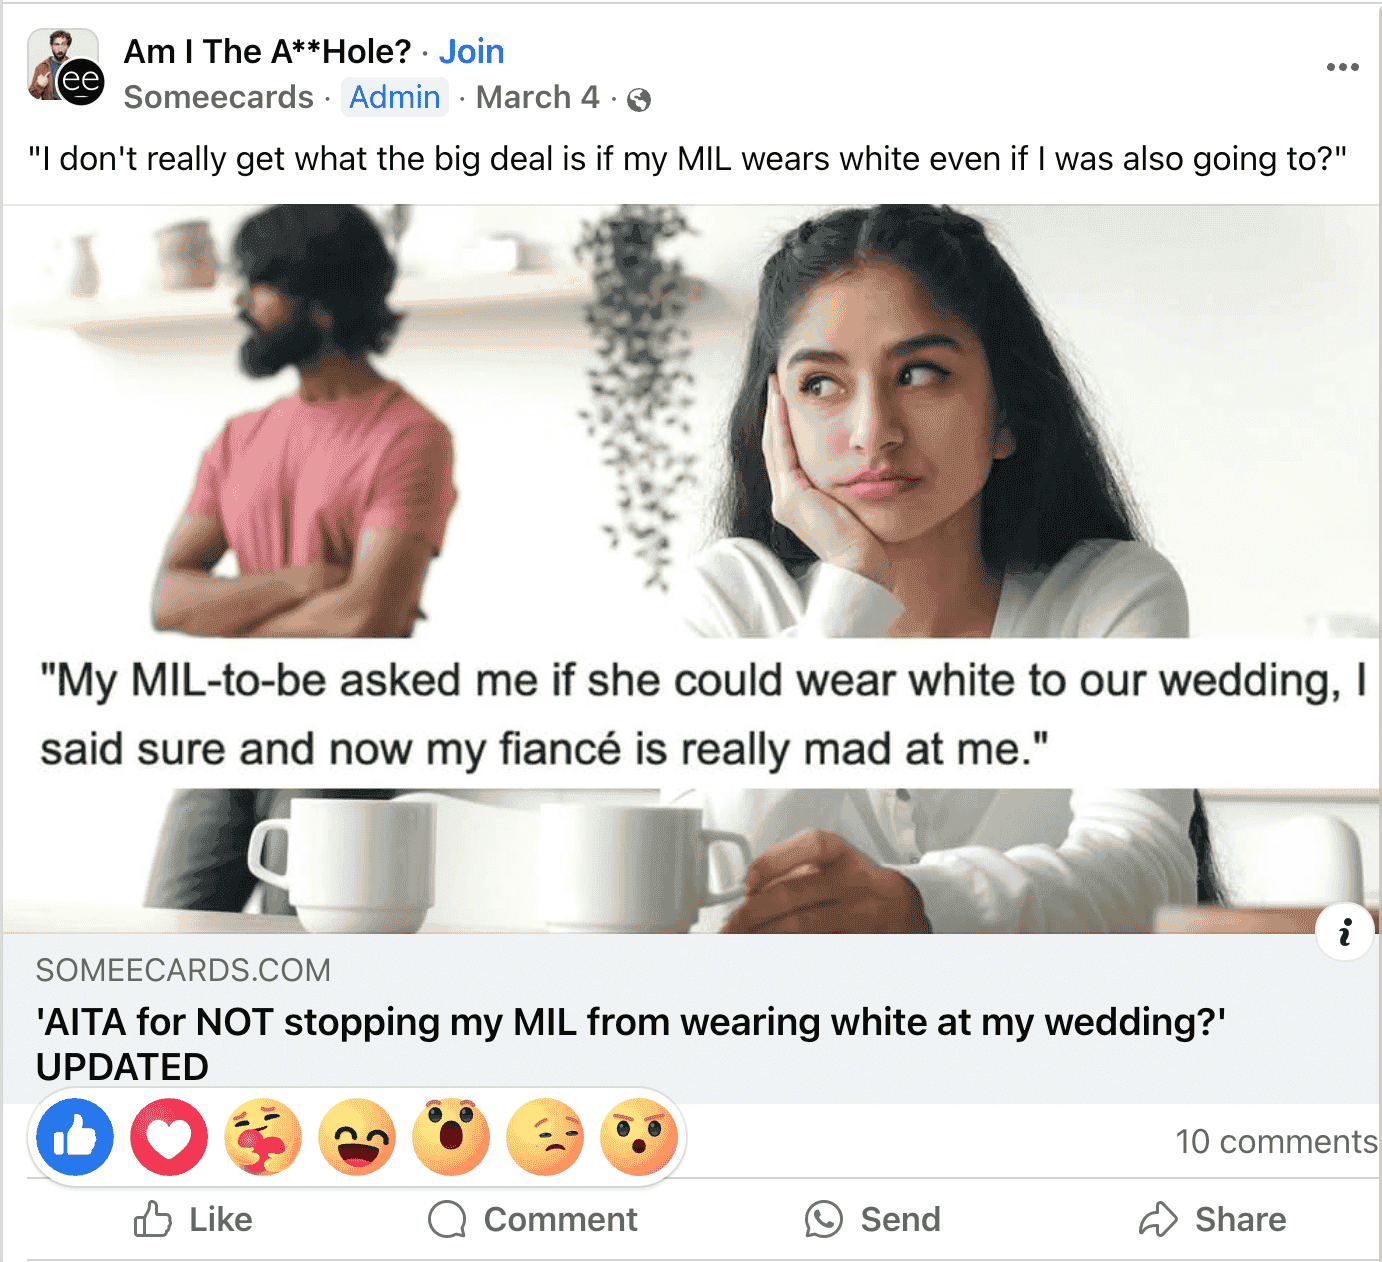Screen dimensions: 1382x1262
Task: Click the Like thumbs-up reaction emoji
Action: 75,1137
